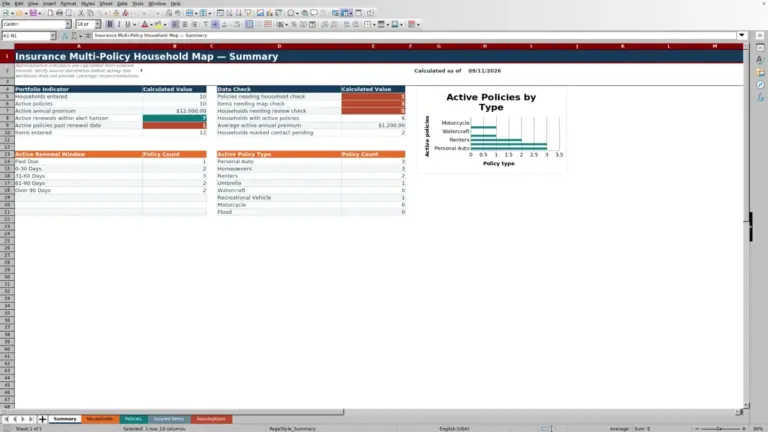Image resolution: width=768 pixels, height=432 pixels.
Task: Open Select Function sum dropdown arrow
Action: tap(80, 36)
